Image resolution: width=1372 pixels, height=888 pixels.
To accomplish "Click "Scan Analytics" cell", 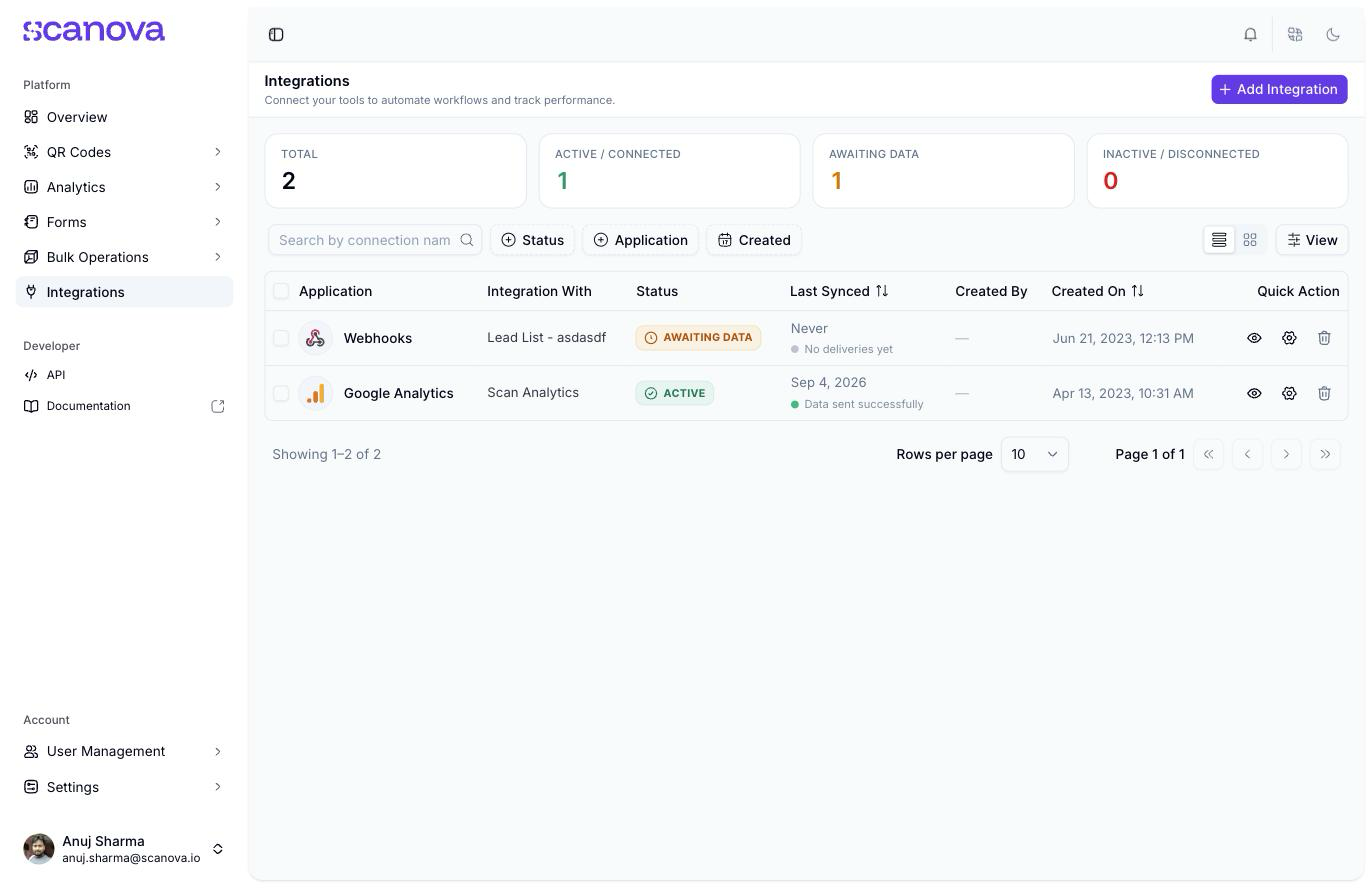I will tap(533, 393).
